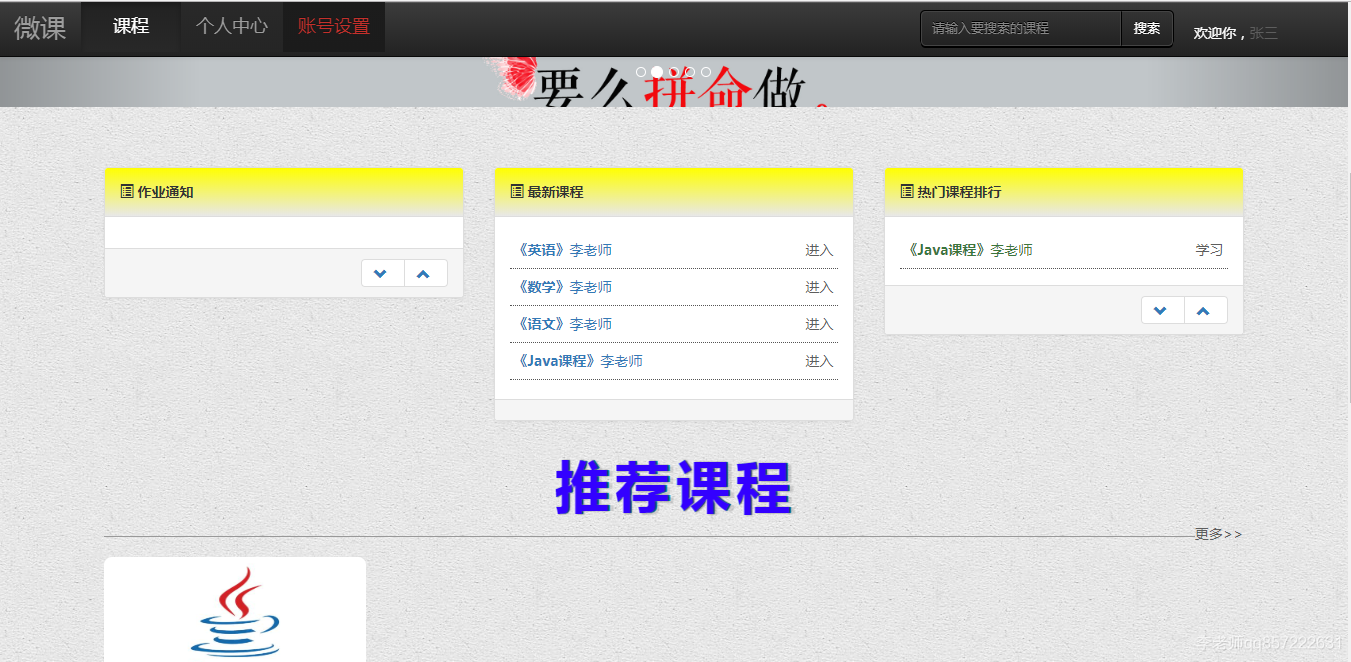Click 学习 next to 《Java课程》李老师
1351x662 pixels.
point(1211,249)
